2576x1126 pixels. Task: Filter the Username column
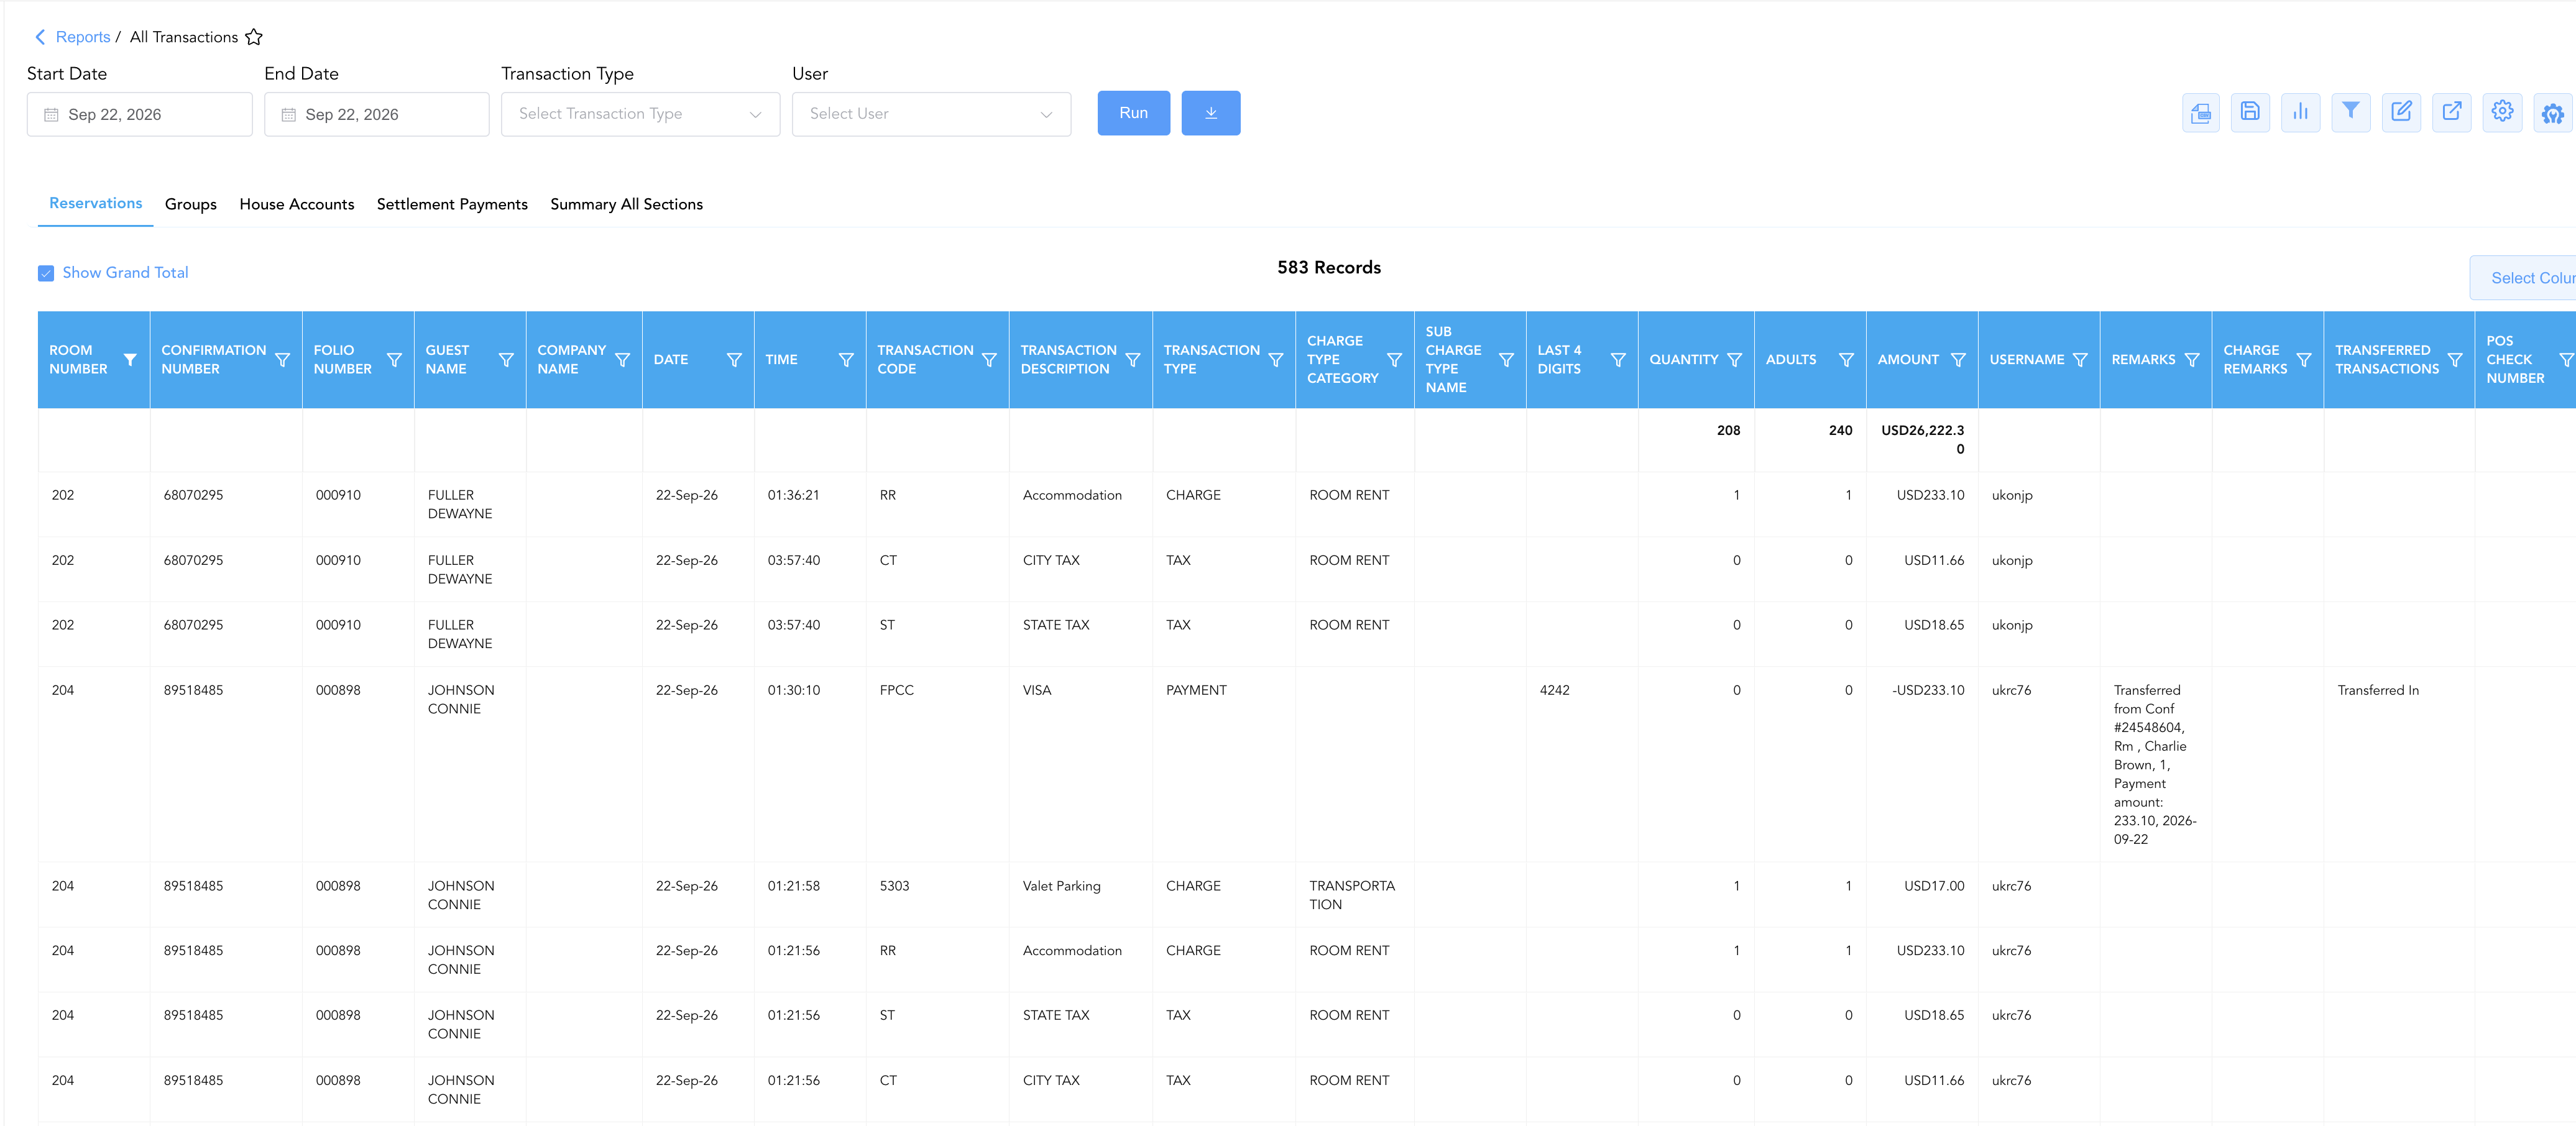[2080, 360]
